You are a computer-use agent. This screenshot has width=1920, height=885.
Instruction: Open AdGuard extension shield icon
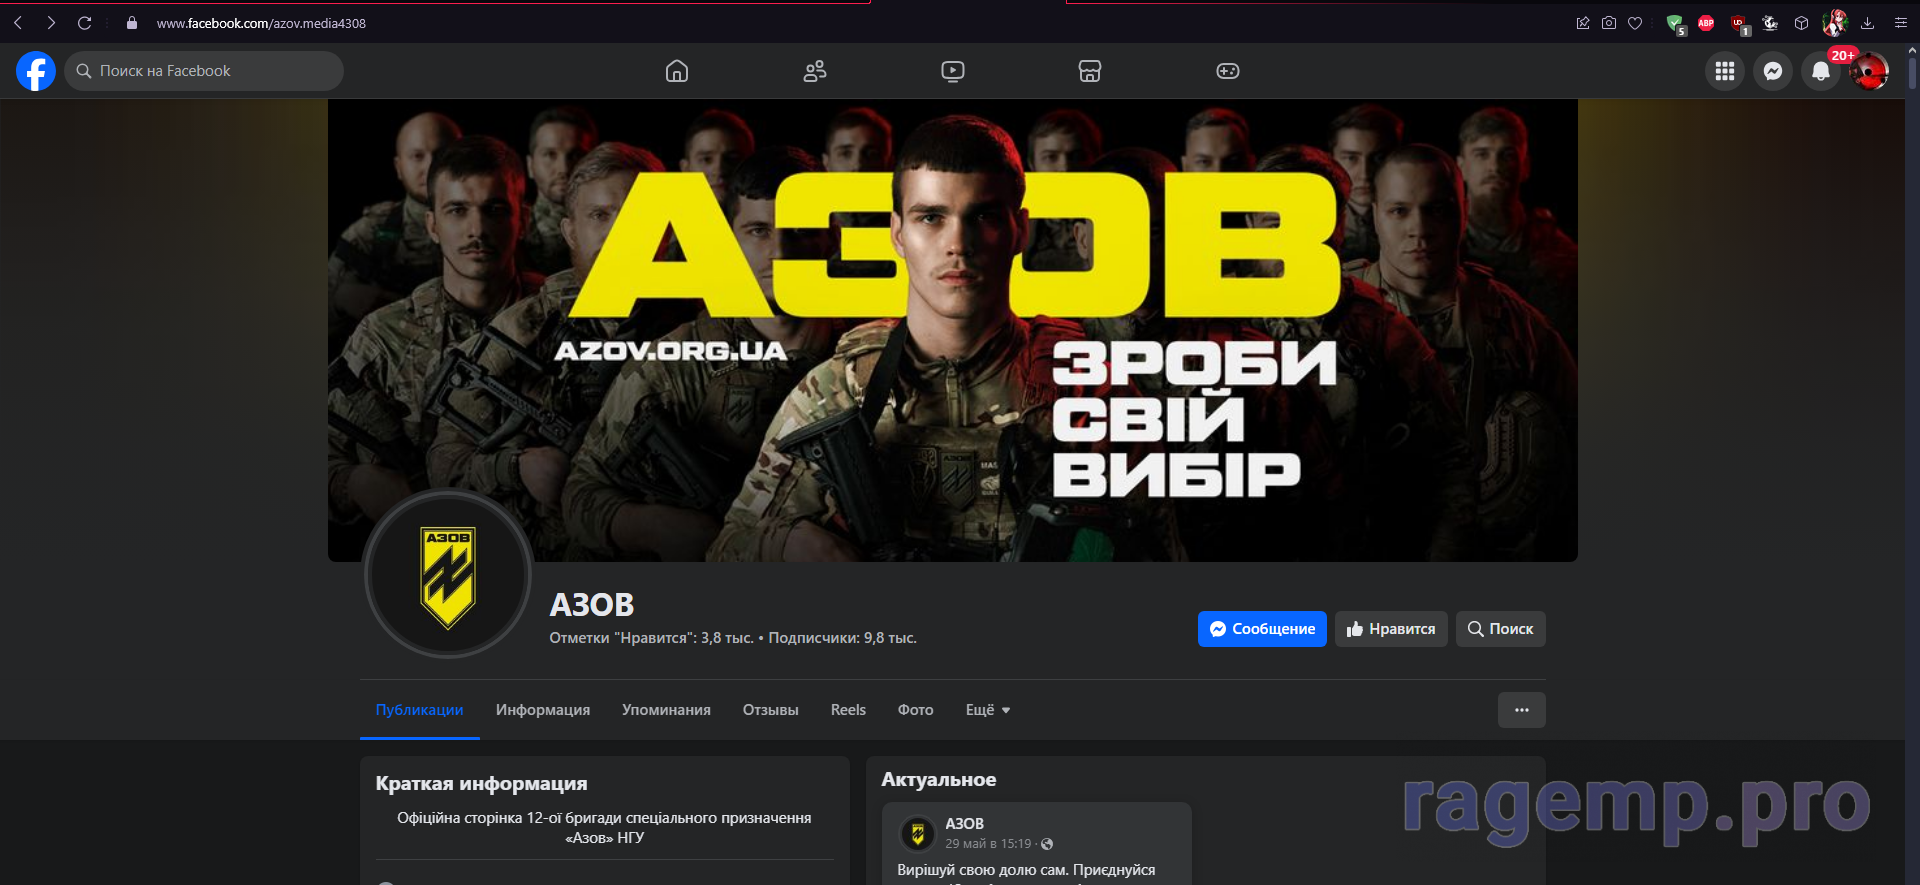[1676, 24]
